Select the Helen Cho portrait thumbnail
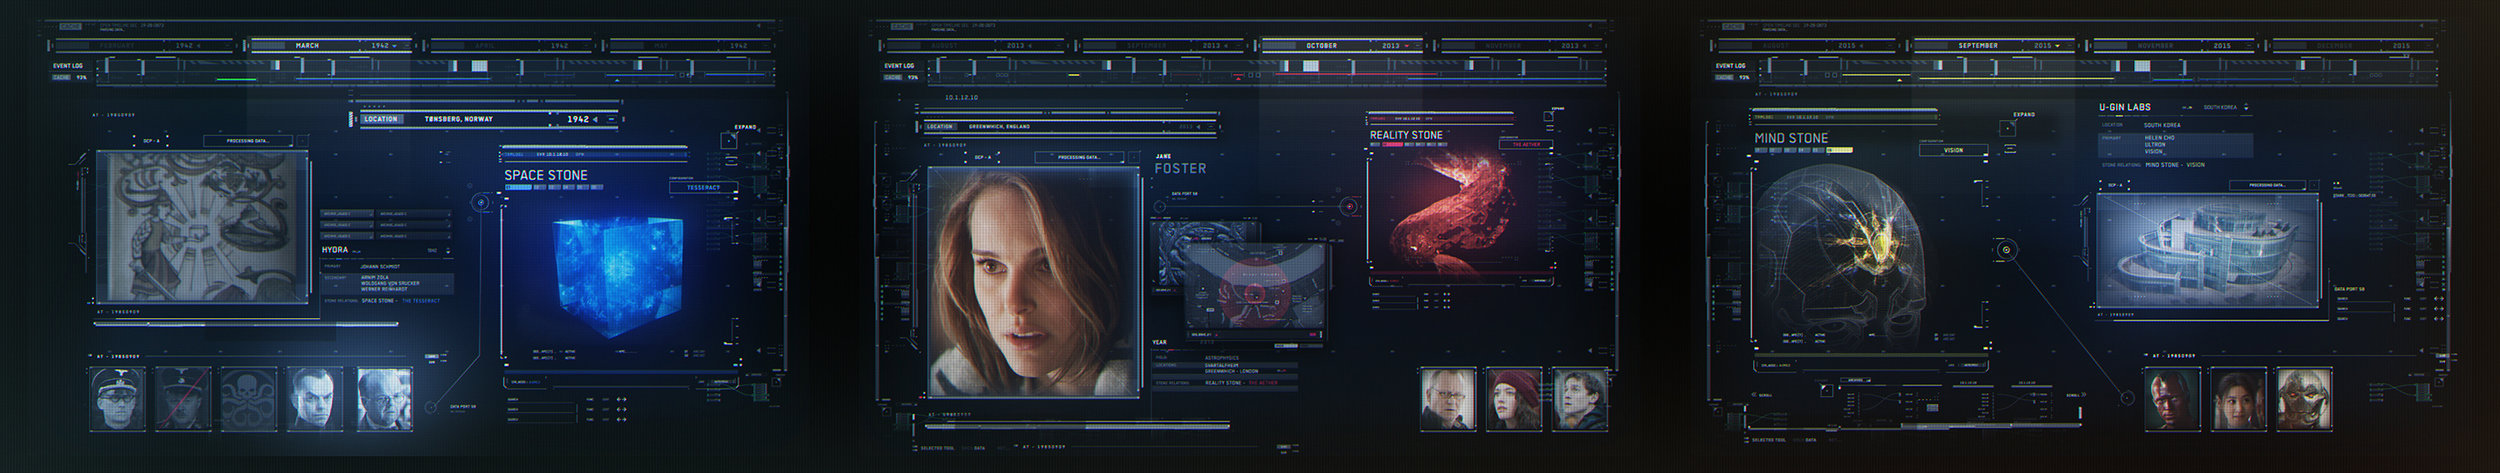Image resolution: width=2500 pixels, height=473 pixels. (2238, 399)
